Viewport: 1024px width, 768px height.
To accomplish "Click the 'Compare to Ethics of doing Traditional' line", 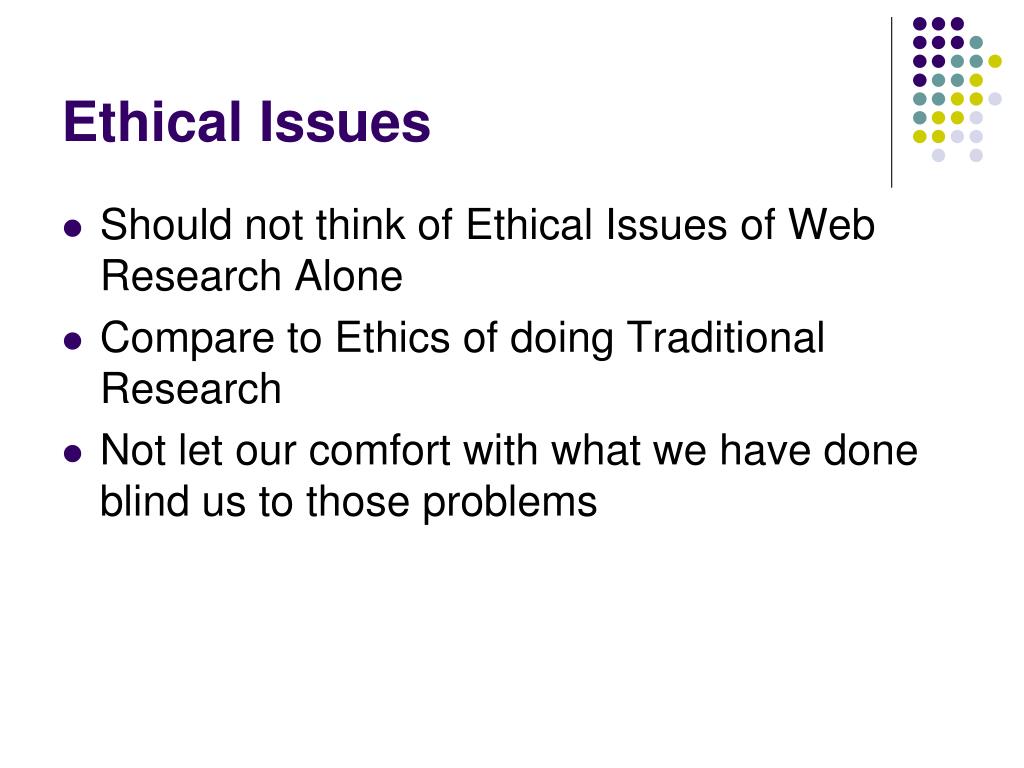I will (462, 338).
